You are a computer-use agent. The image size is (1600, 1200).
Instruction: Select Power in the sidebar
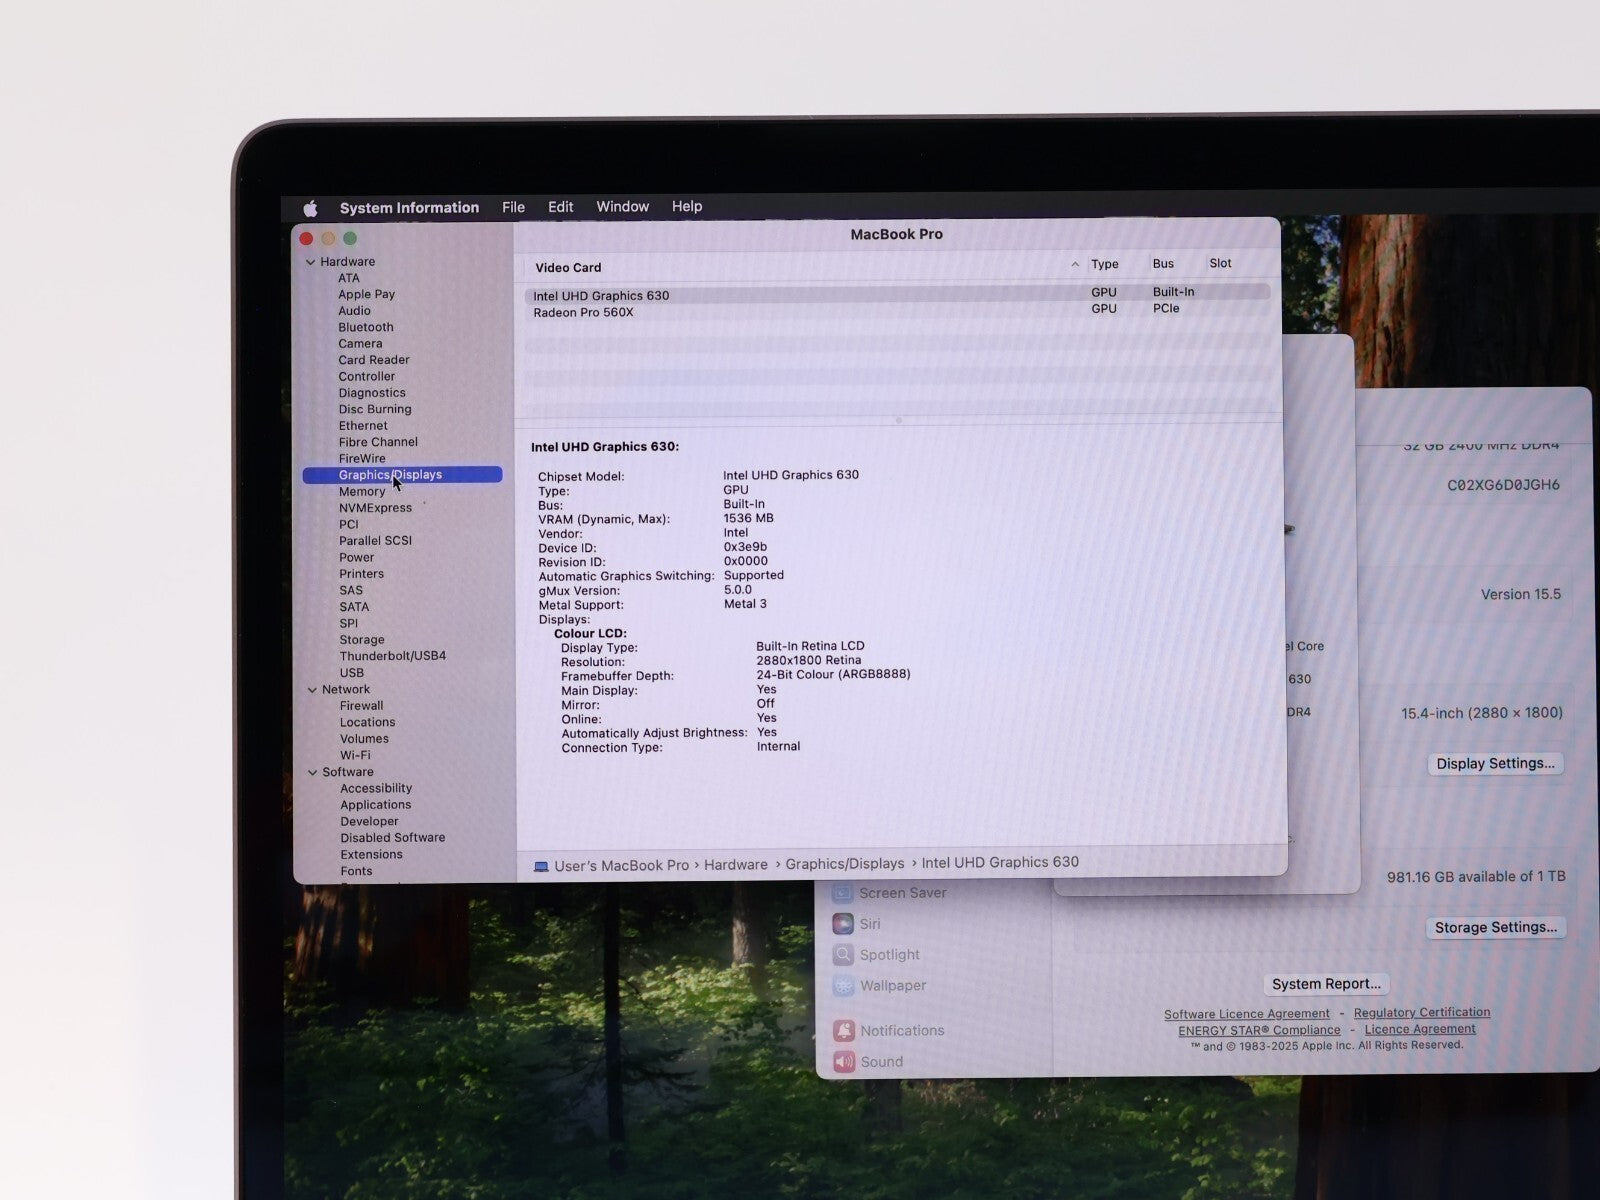[356, 557]
